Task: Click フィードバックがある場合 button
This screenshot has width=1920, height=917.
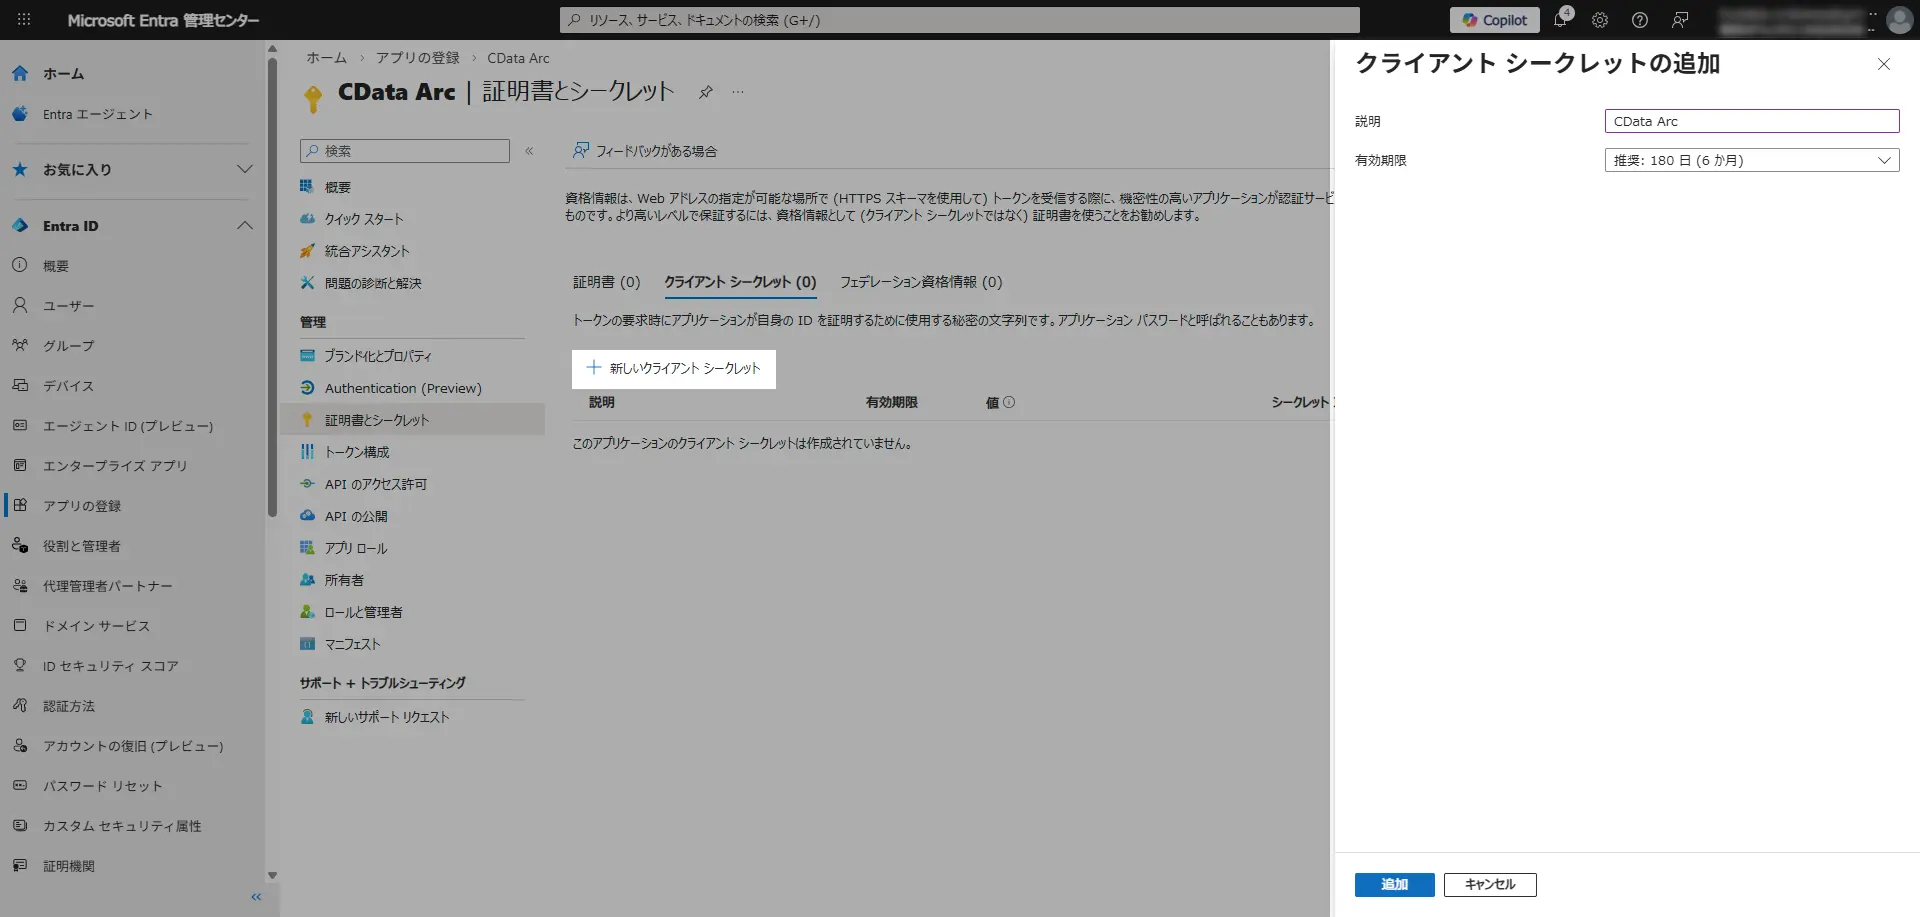Action: point(645,151)
